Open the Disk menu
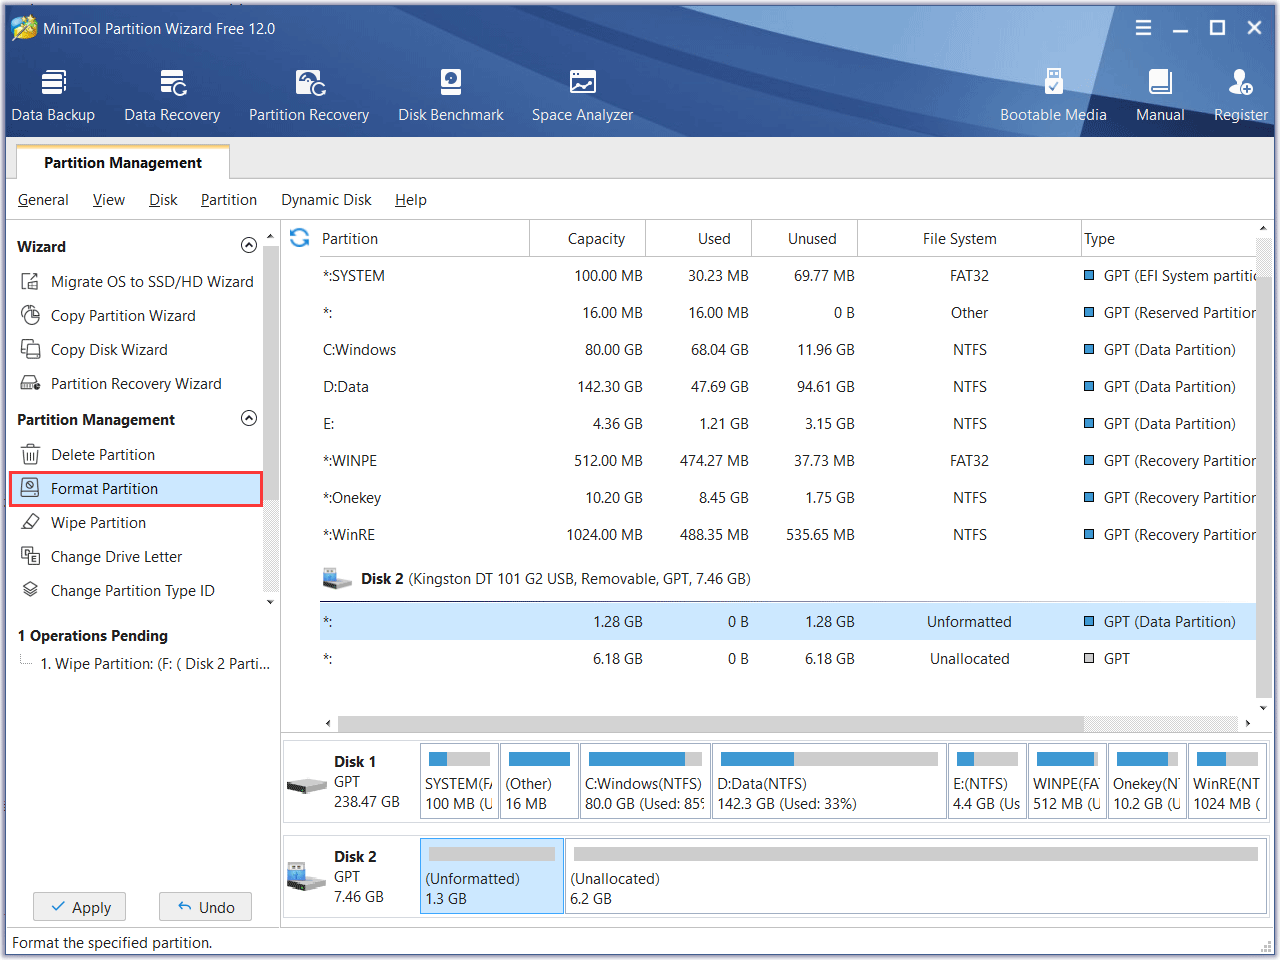 tap(163, 200)
